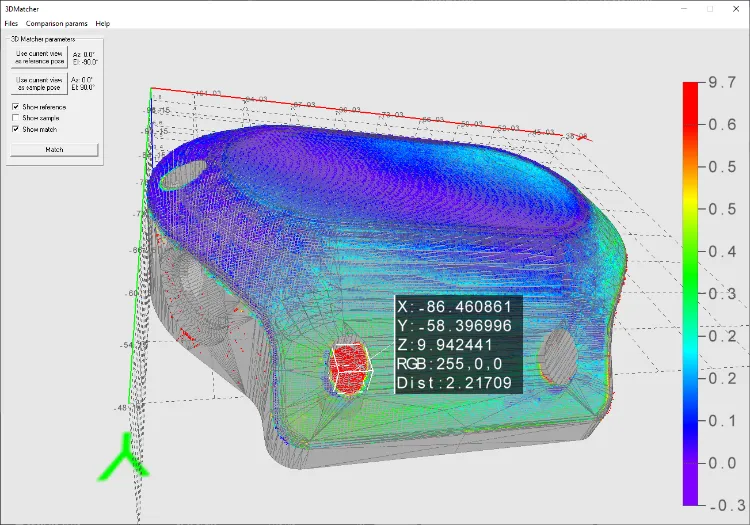Viewport: 750px width, 525px height.
Task: Open the Help menu
Action: click(102, 23)
